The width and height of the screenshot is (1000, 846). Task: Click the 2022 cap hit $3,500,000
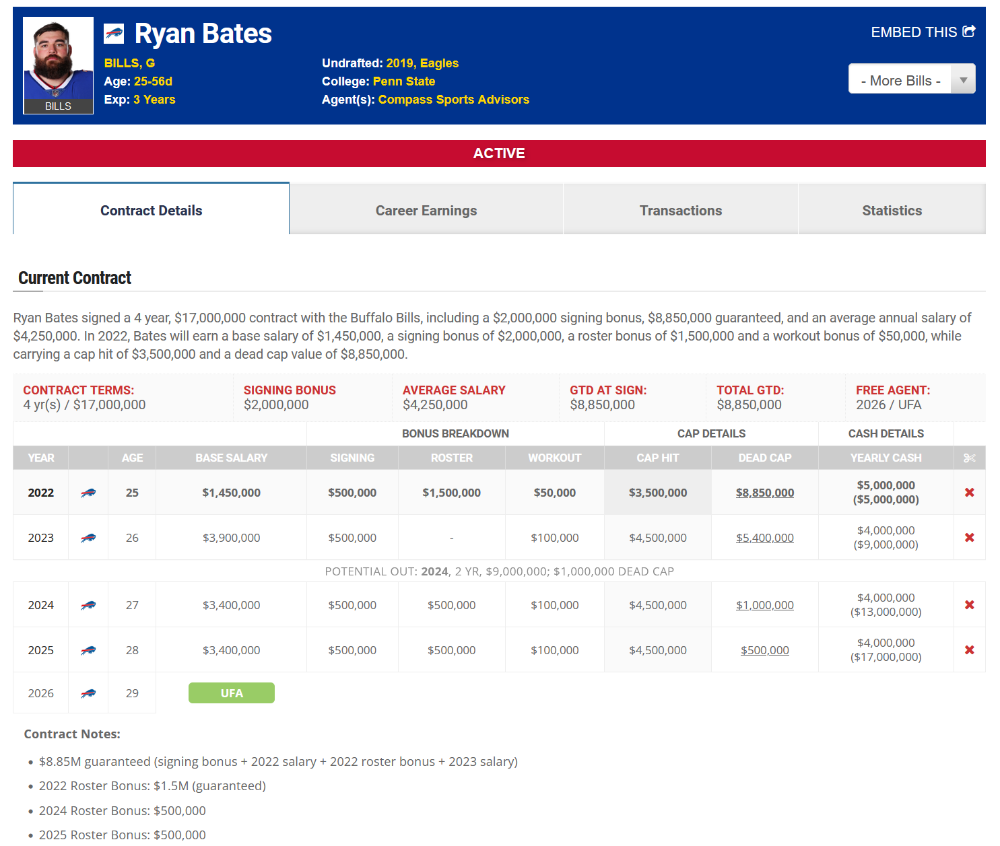pyautogui.click(x=658, y=493)
